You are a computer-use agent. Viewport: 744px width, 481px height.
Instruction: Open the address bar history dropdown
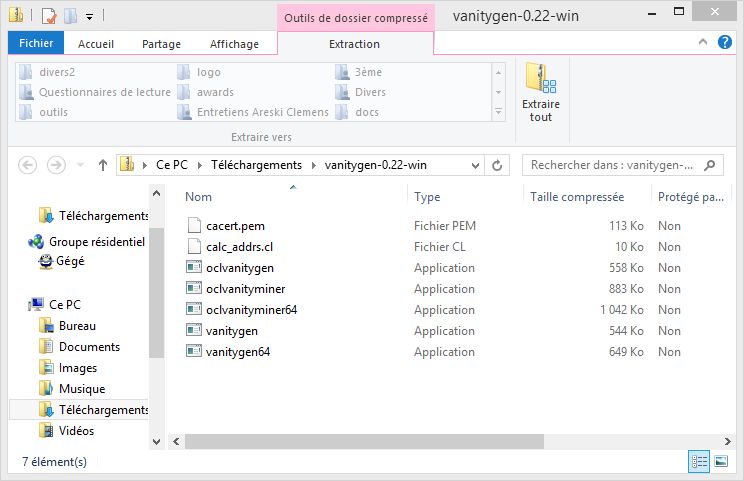click(475, 166)
